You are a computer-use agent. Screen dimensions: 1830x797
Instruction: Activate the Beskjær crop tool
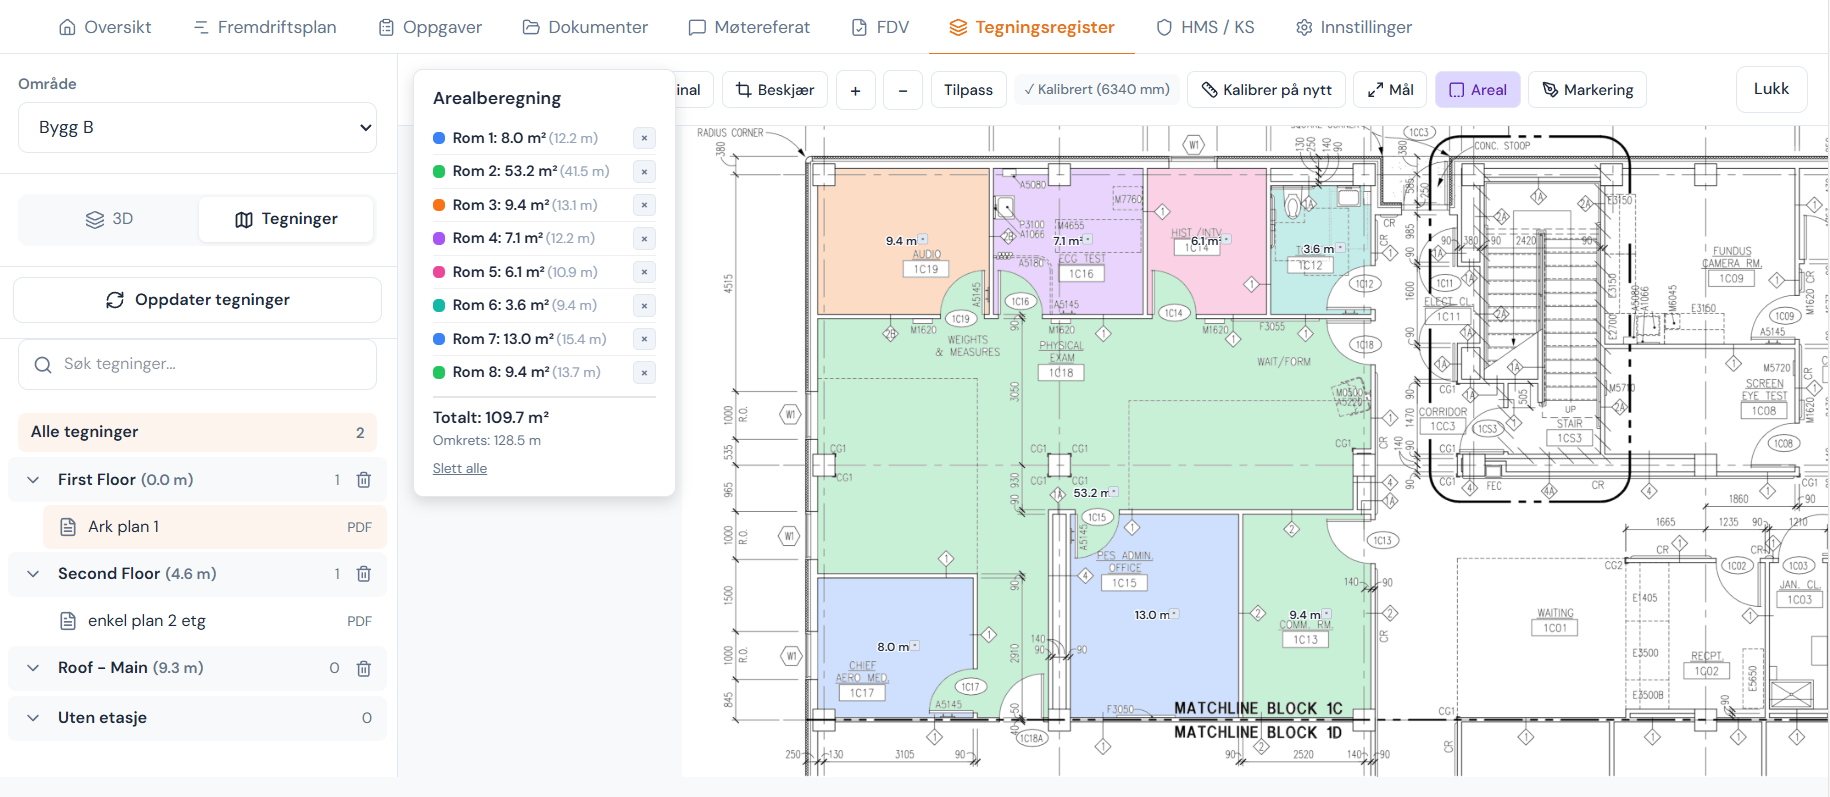(x=775, y=90)
